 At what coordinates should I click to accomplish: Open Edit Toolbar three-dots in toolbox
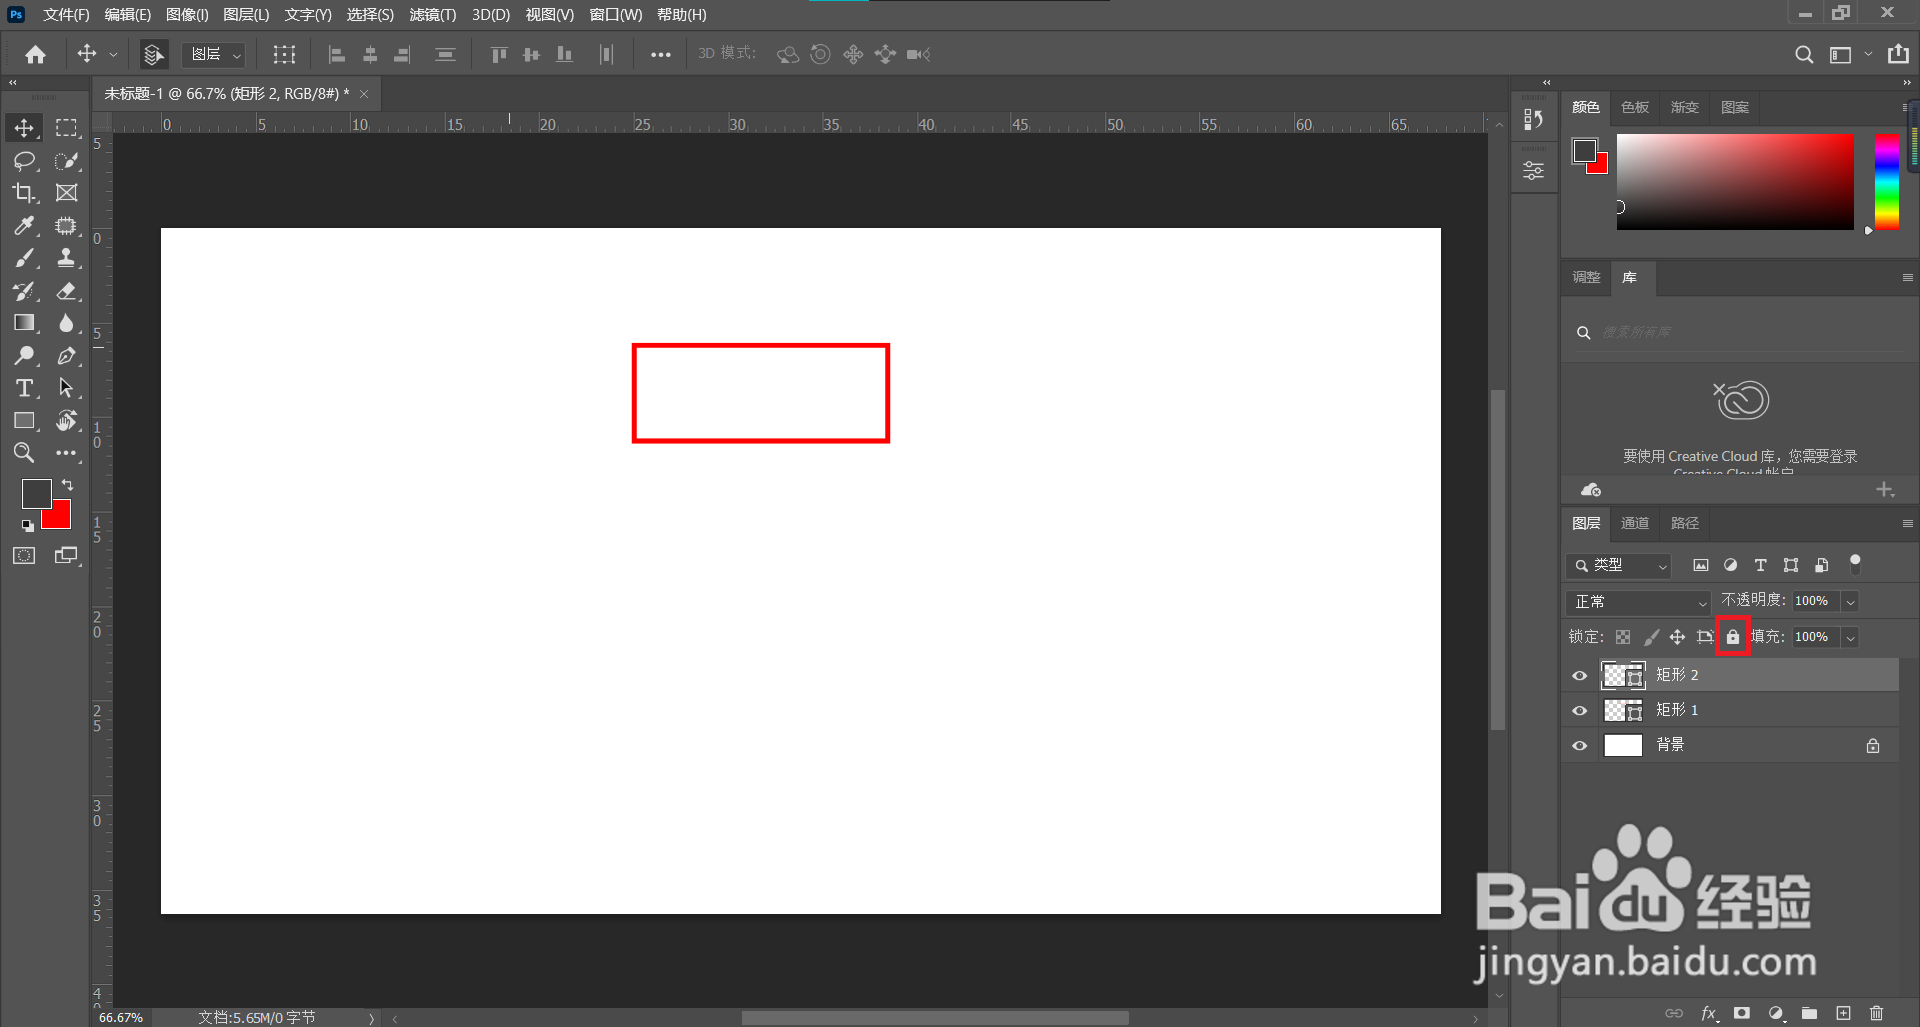click(x=66, y=453)
